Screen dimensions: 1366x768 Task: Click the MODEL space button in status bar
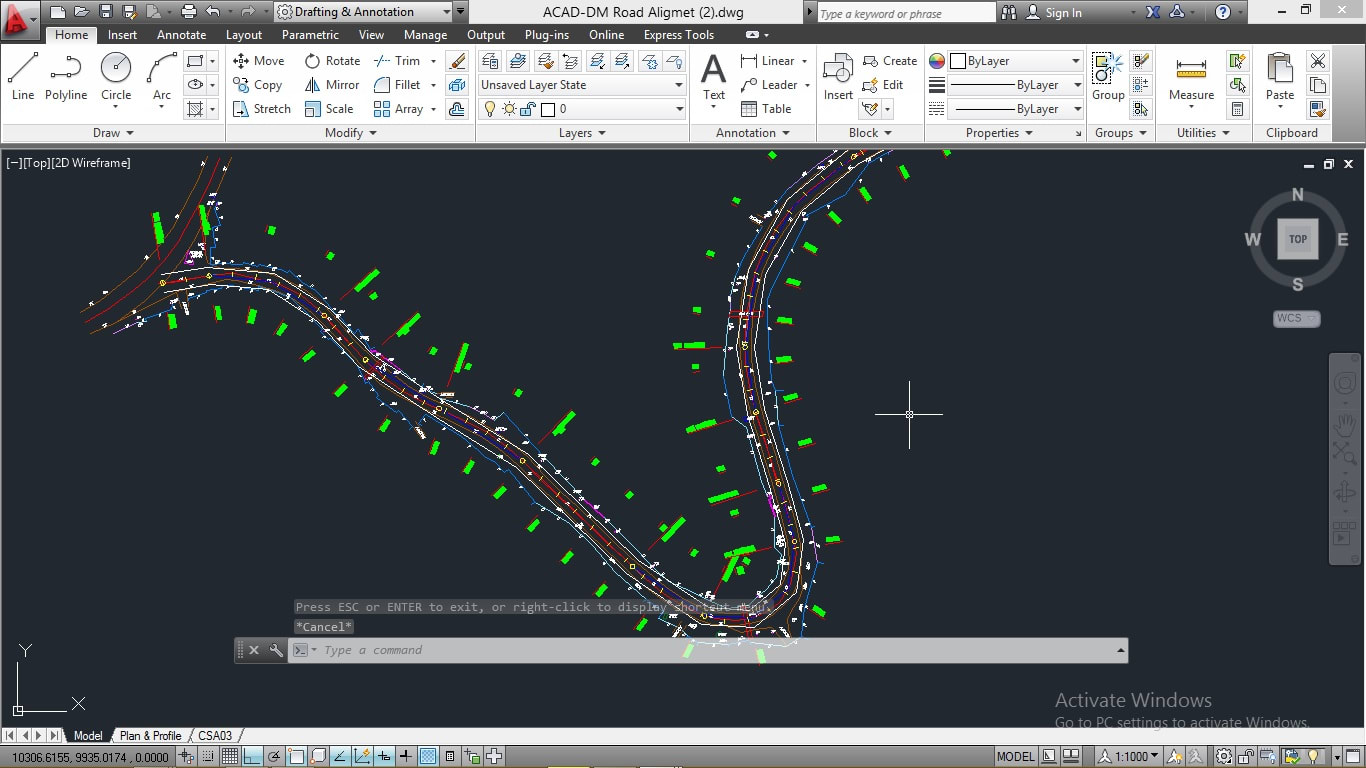pyautogui.click(x=1015, y=757)
